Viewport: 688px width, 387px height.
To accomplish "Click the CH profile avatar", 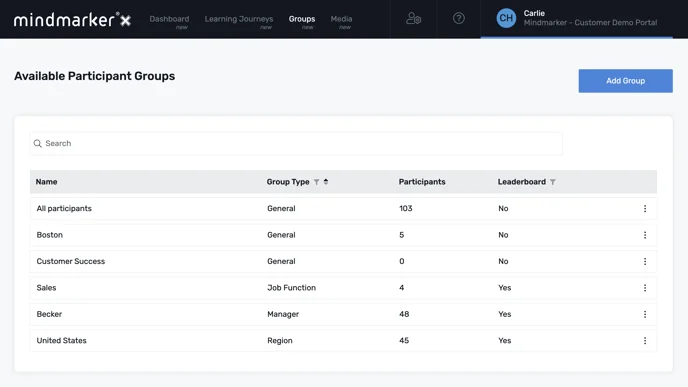I will pos(506,18).
